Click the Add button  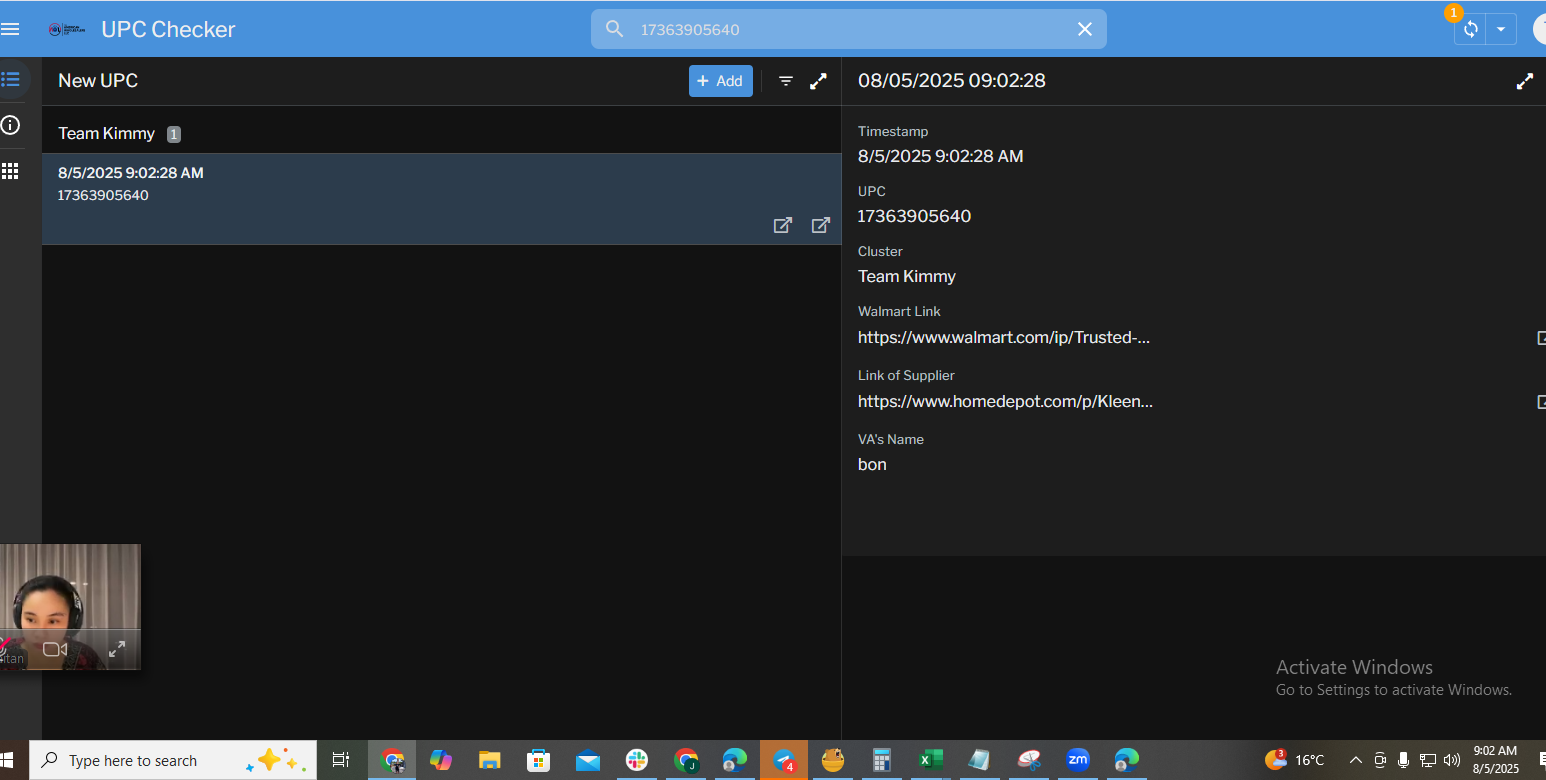[720, 81]
